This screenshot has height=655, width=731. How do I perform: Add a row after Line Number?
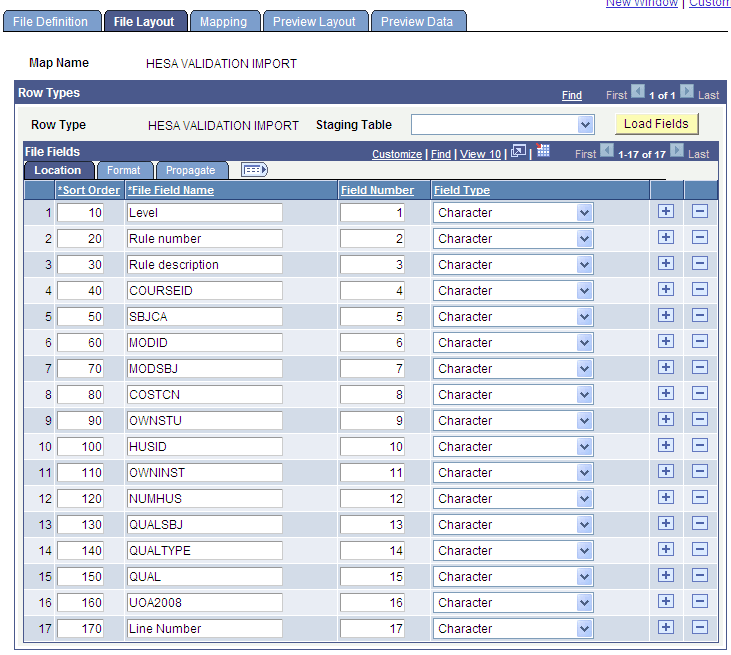pos(666,627)
